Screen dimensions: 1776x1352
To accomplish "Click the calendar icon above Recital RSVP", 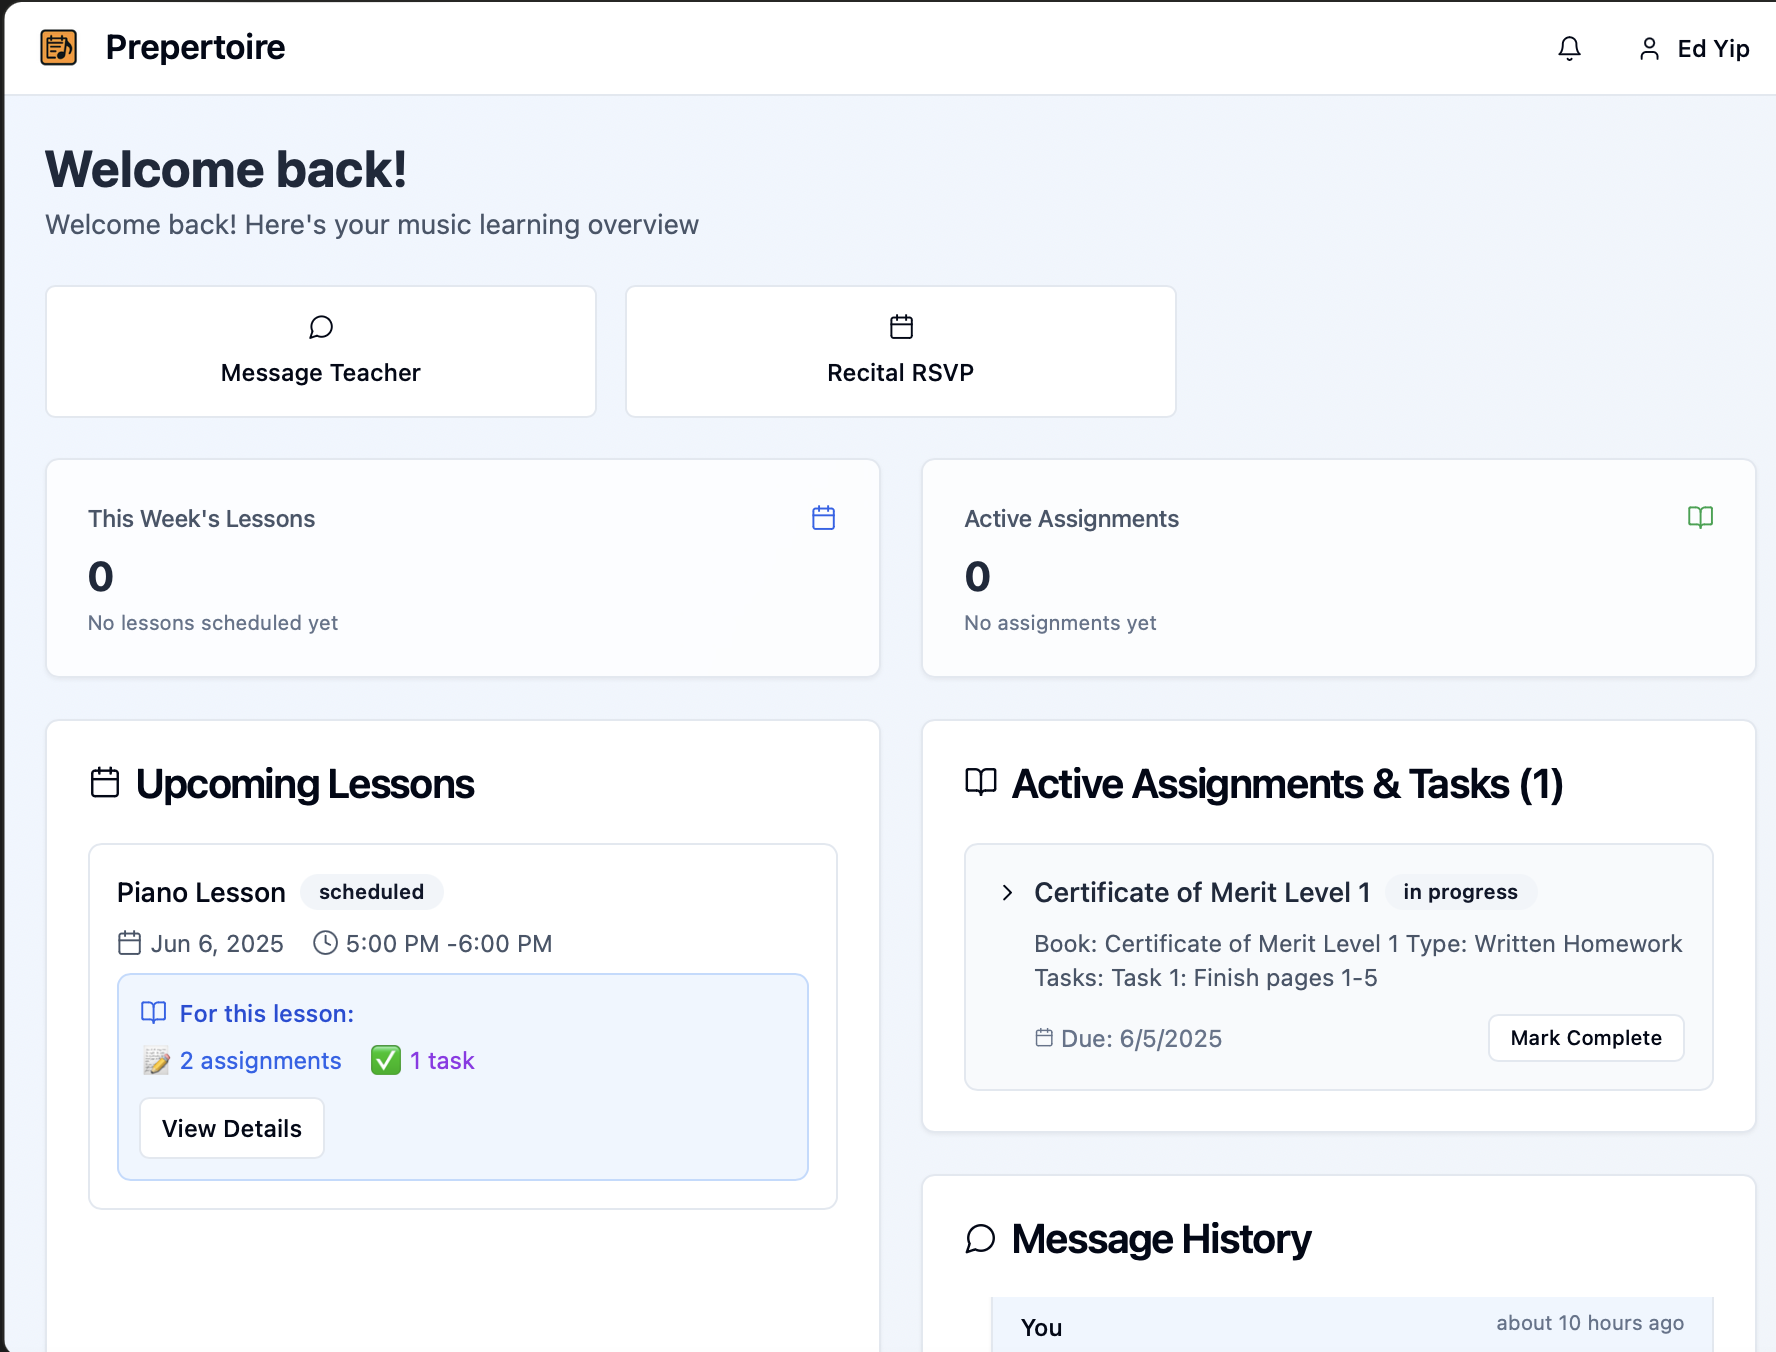I will point(899,327).
